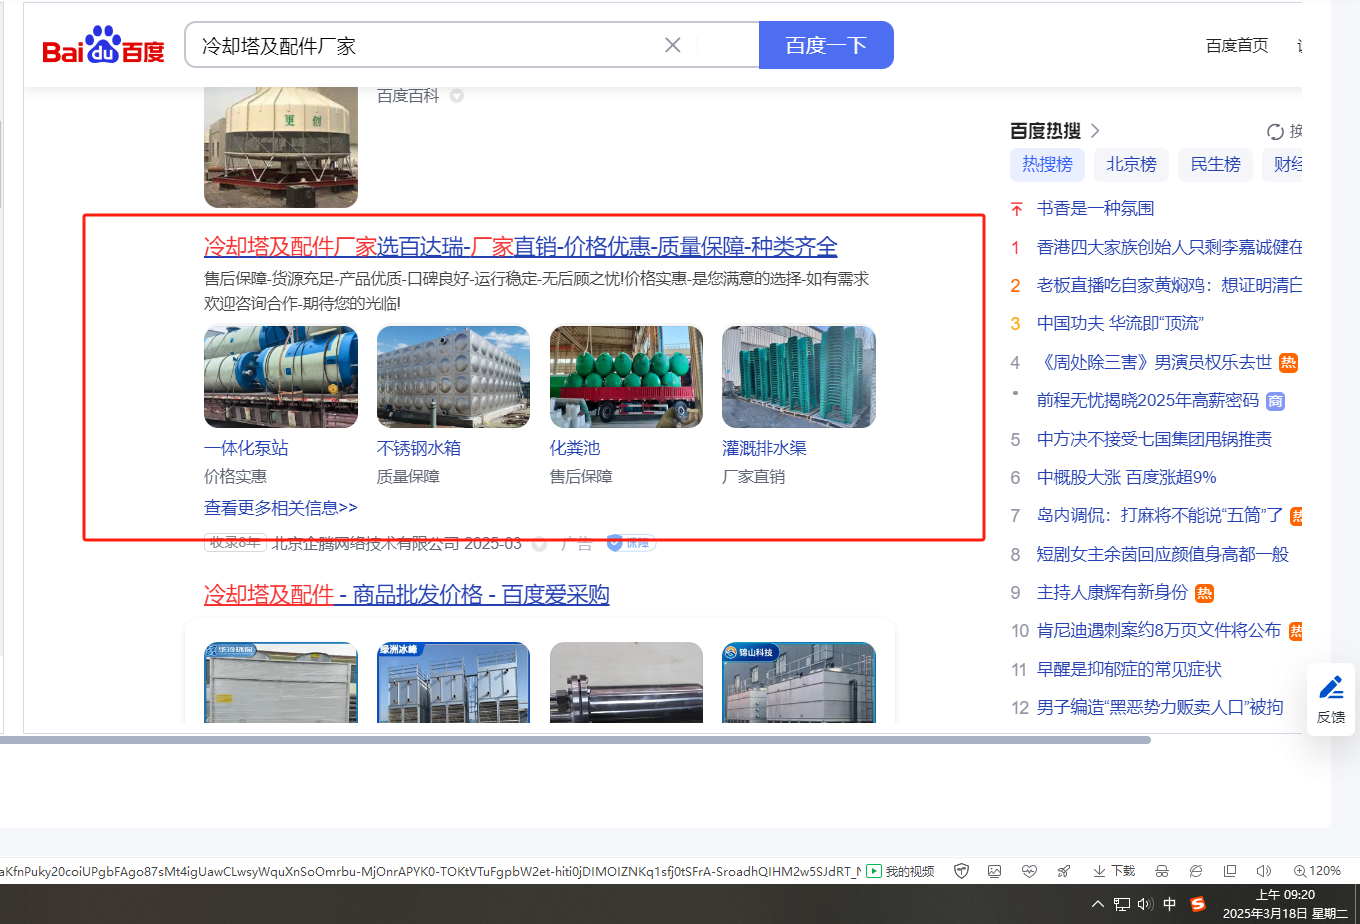1360x924 pixels.
Task: Open hot topic 前程无忧揭晓2025年高薪密码
Action: [1148, 400]
